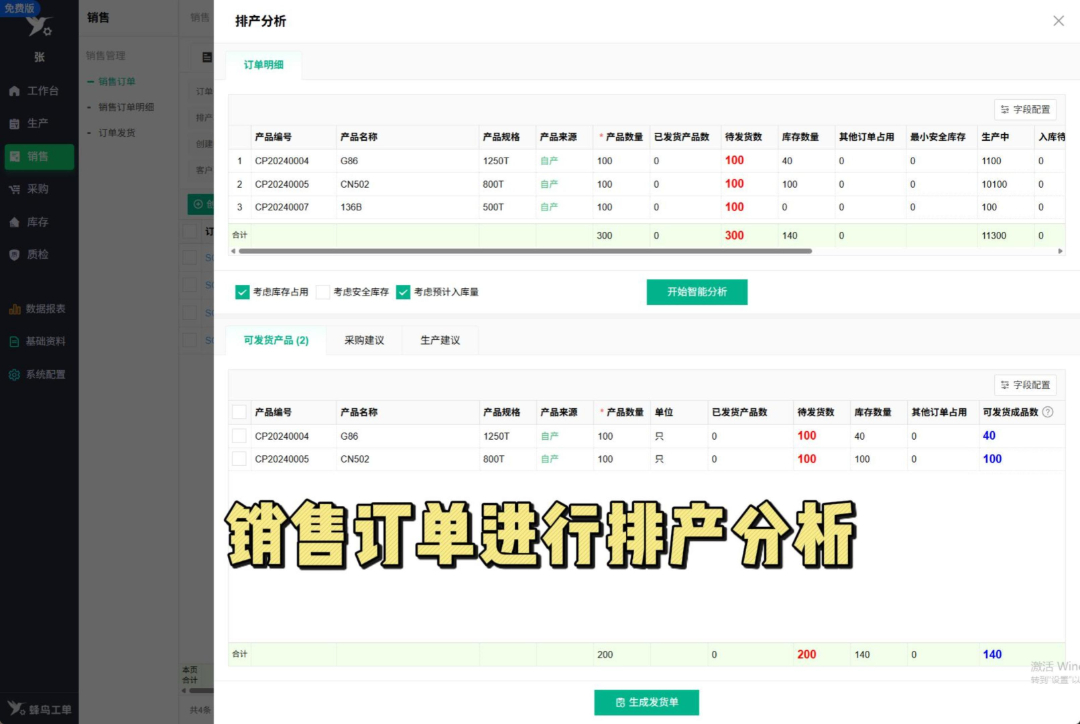Click the 蜂鸟工单 logo at sidebar bottom
The image size is (1080, 724).
(x=39, y=709)
